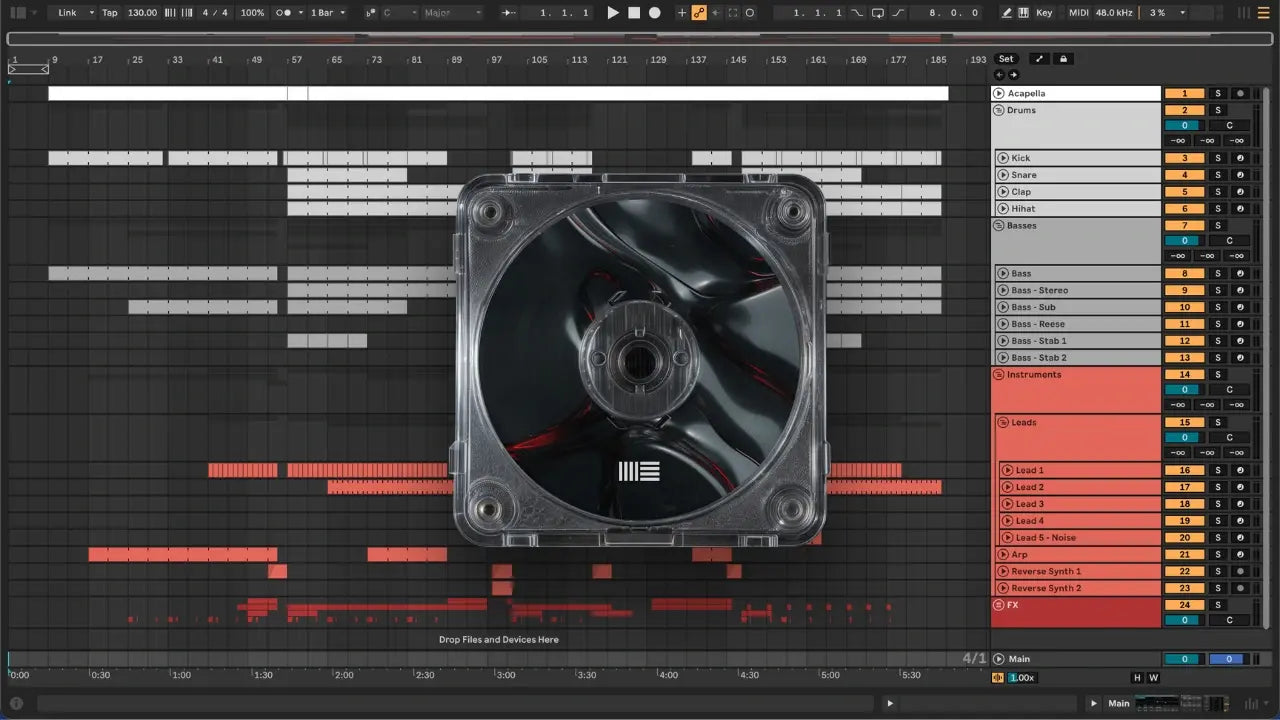The image size is (1280, 720).
Task: Unfold the Kick track
Action: click(1003, 158)
